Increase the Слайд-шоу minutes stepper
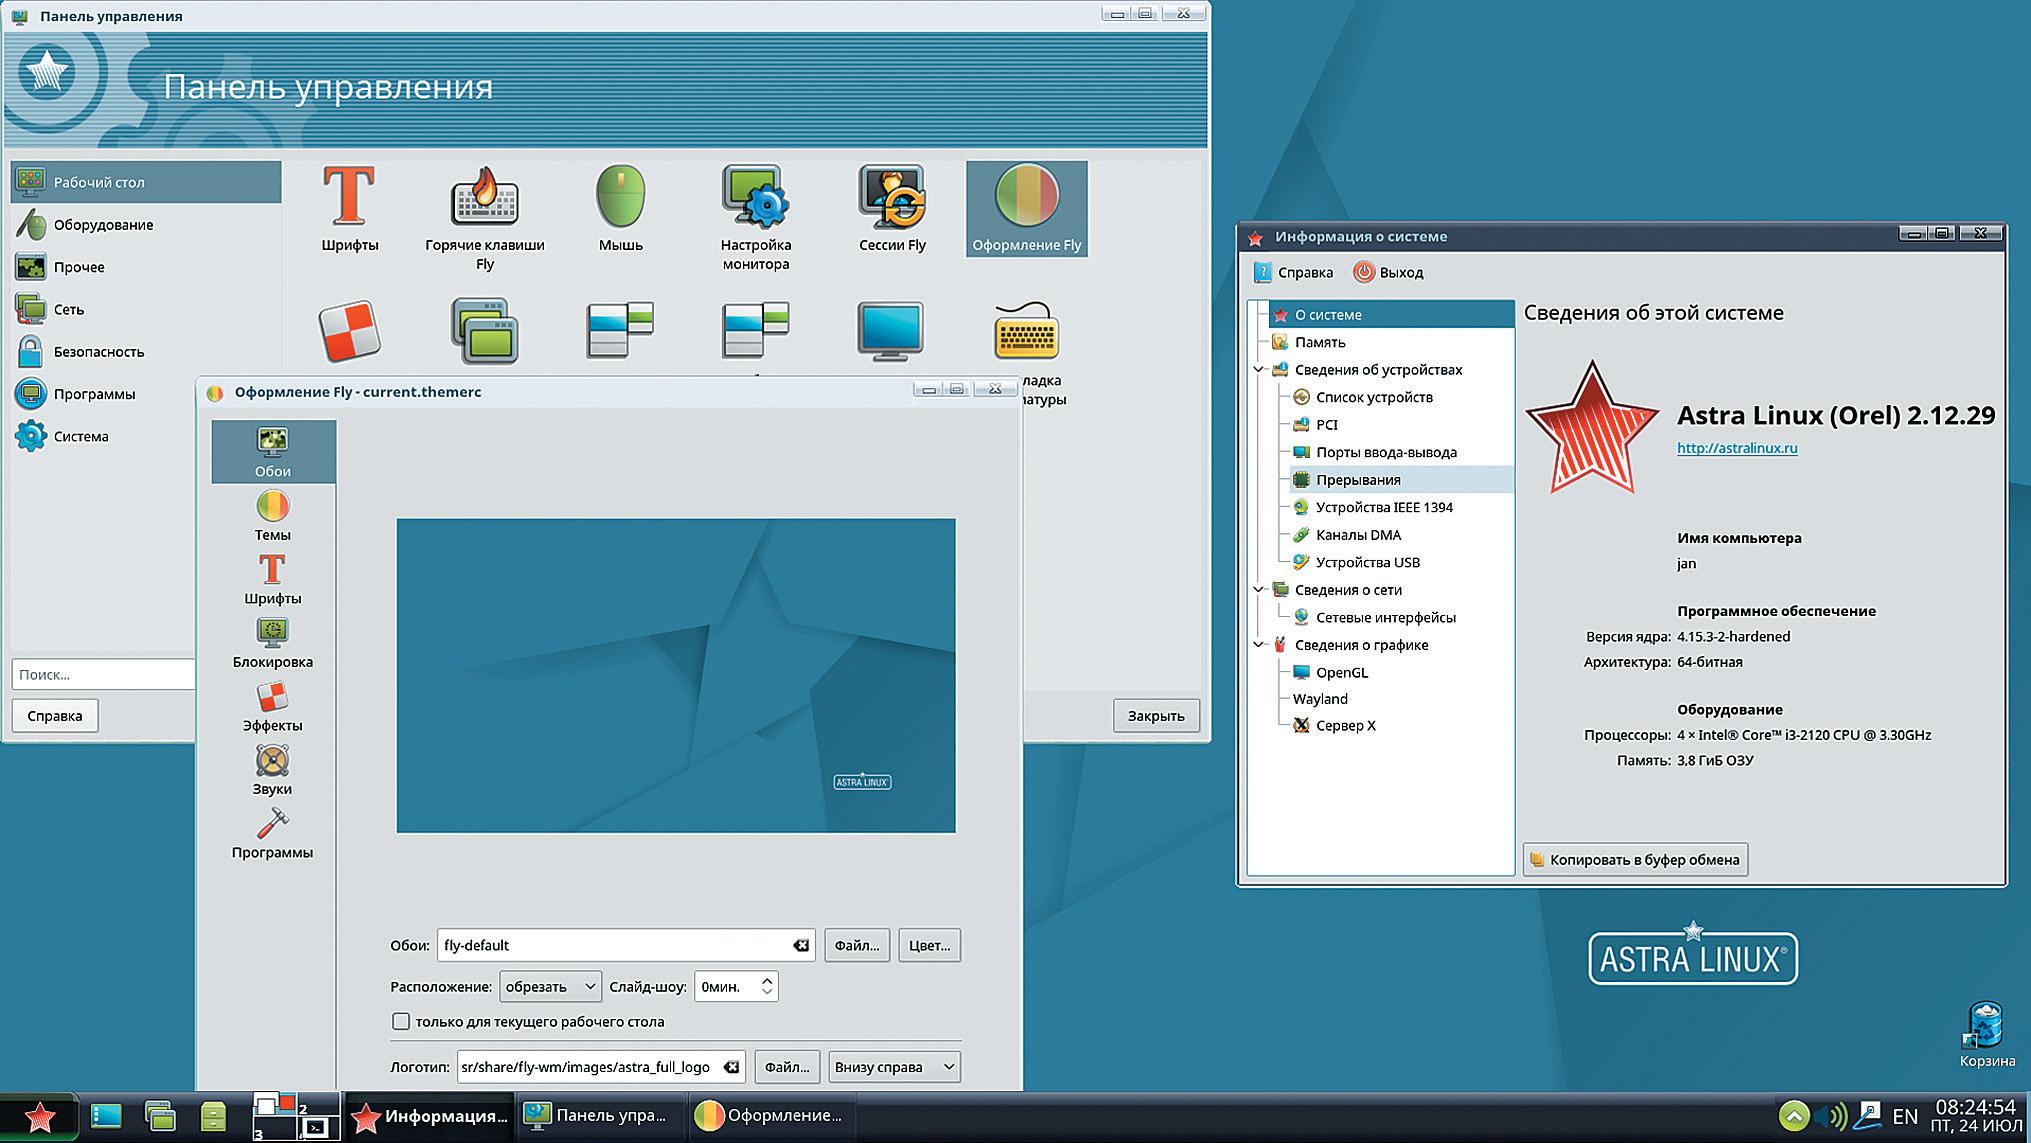This screenshot has height=1143, width=2031. click(767, 980)
